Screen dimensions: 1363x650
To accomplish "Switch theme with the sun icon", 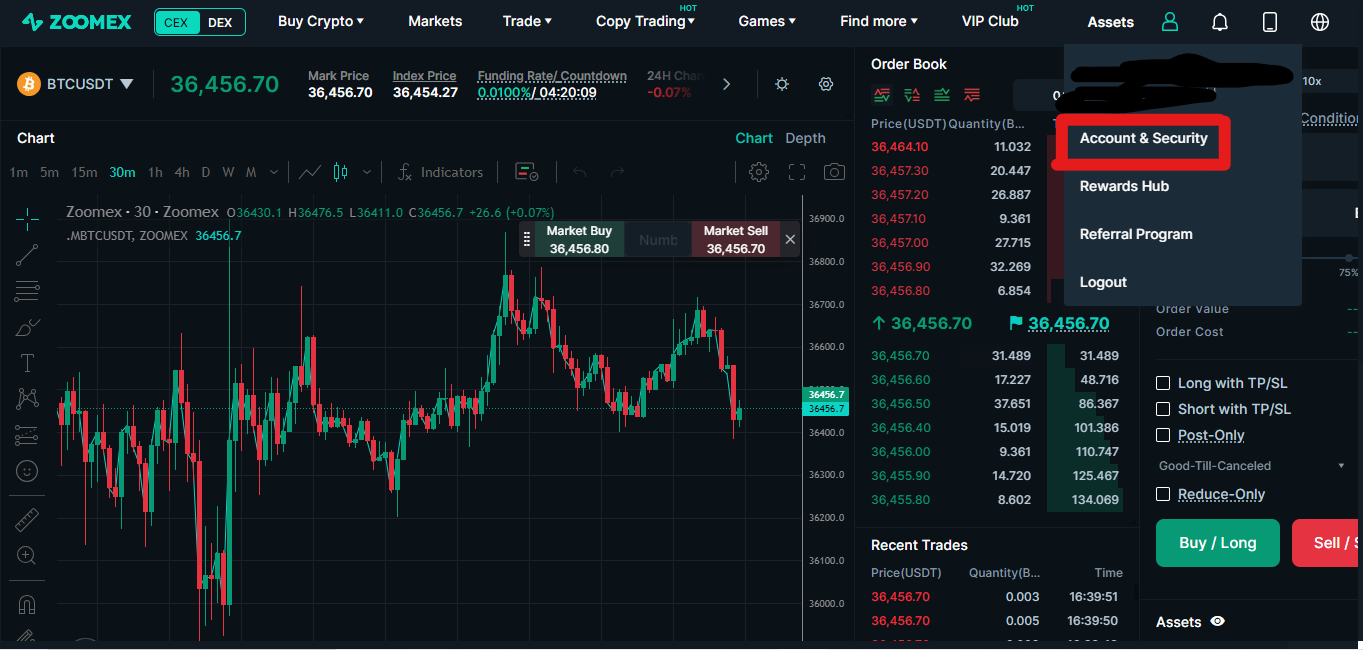I will coord(782,85).
